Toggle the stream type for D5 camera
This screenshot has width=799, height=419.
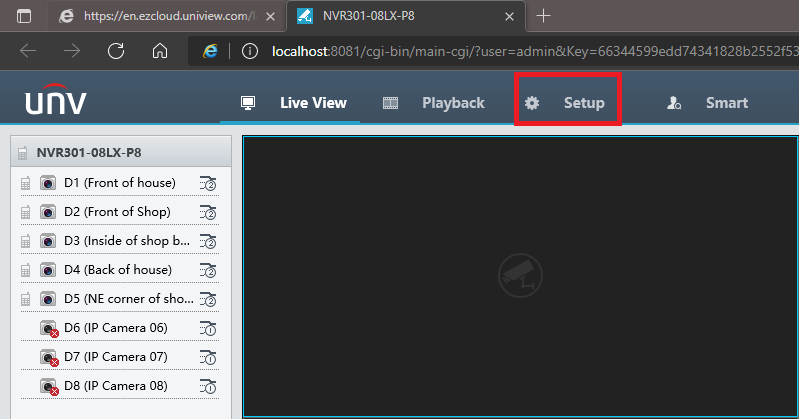tap(208, 299)
